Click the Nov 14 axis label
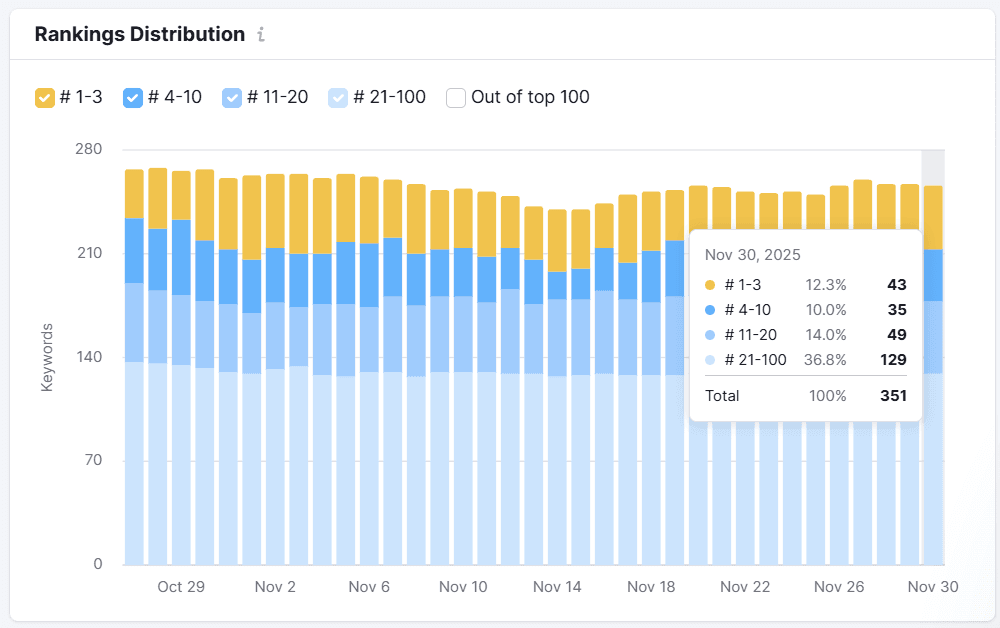Viewport: 1000px width, 628px height. pos(557,587)
